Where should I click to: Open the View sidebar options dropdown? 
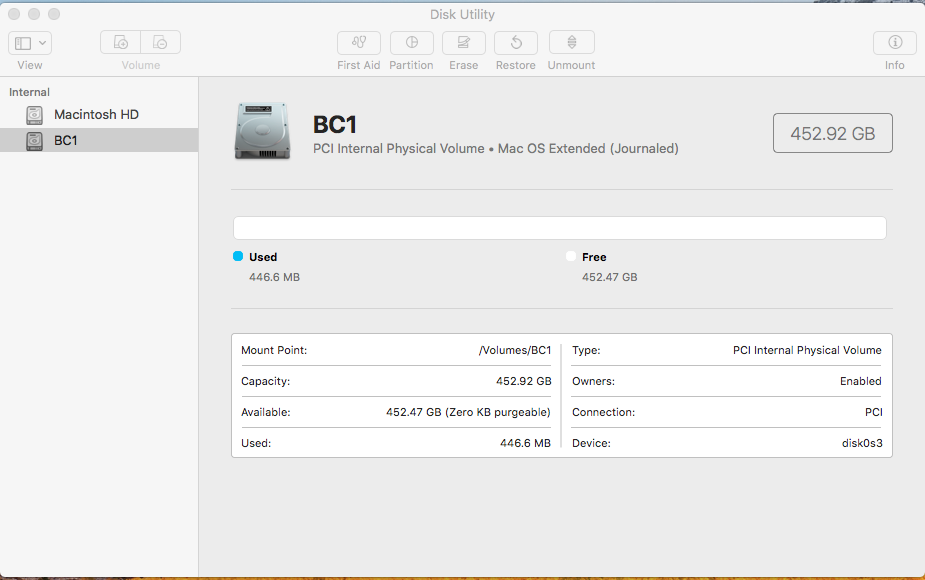pos(30,43)
